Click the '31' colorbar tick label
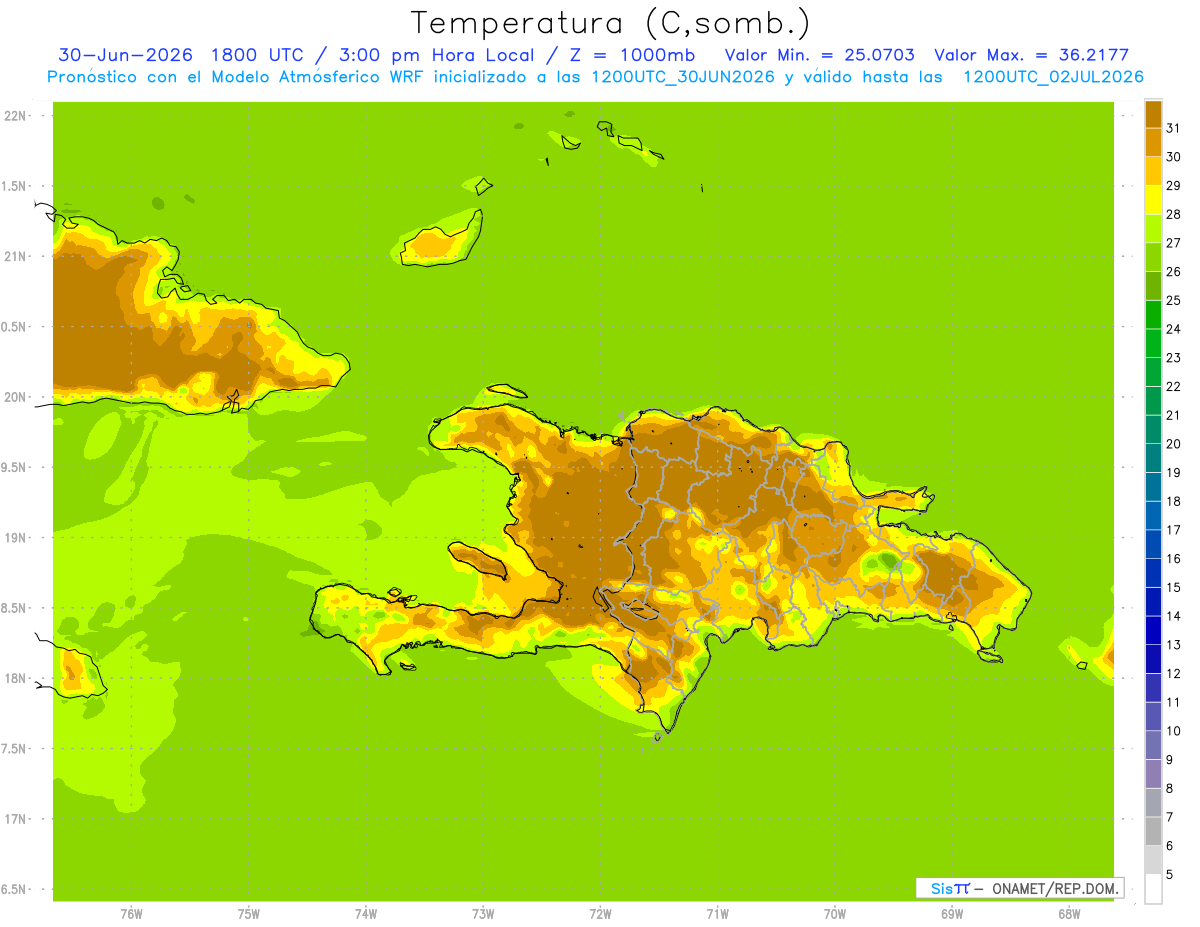Viewport: 1200px width, 927px height. coord(1173,128)
